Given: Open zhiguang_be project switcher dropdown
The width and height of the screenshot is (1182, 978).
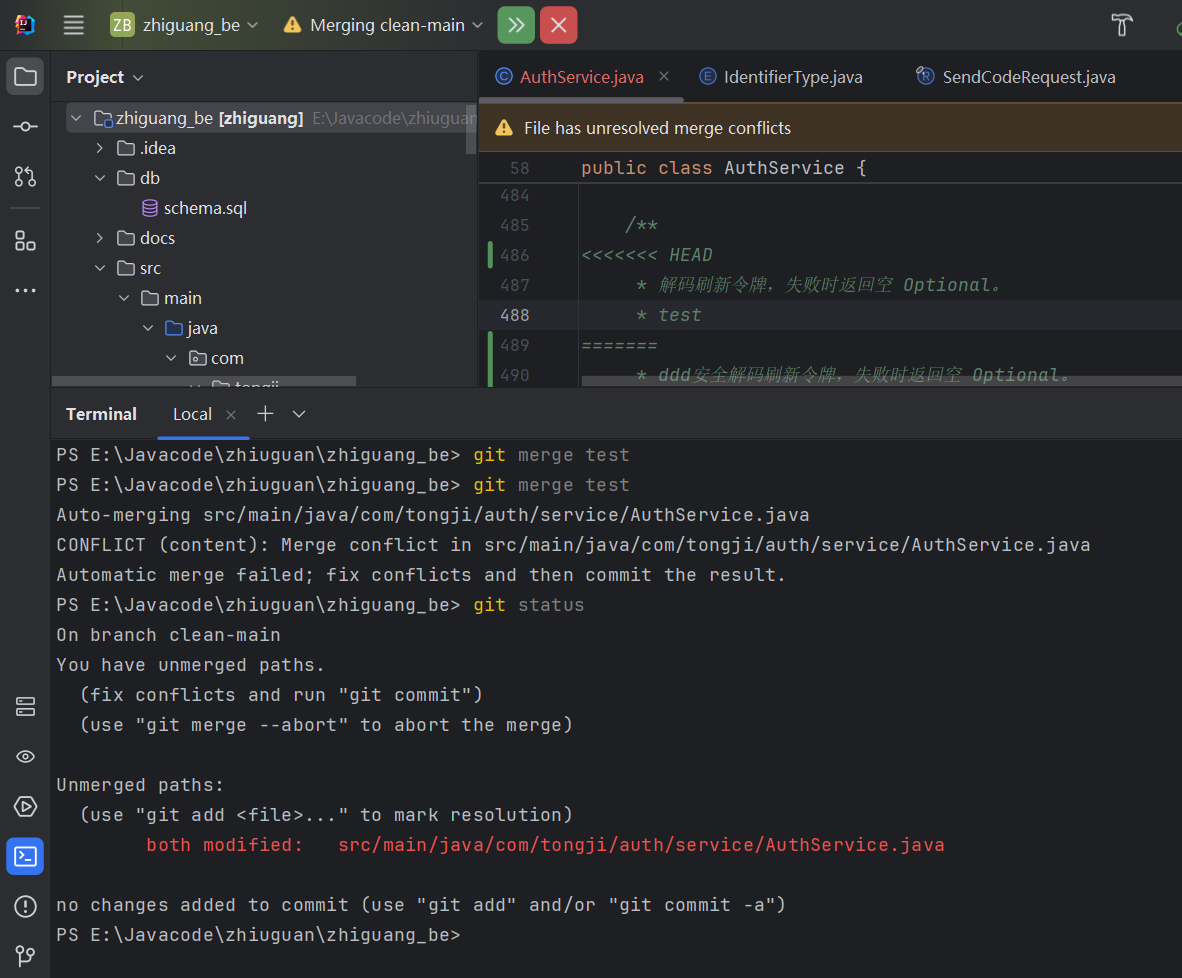Looking at the screenshot, I should (x=185, y=25).
